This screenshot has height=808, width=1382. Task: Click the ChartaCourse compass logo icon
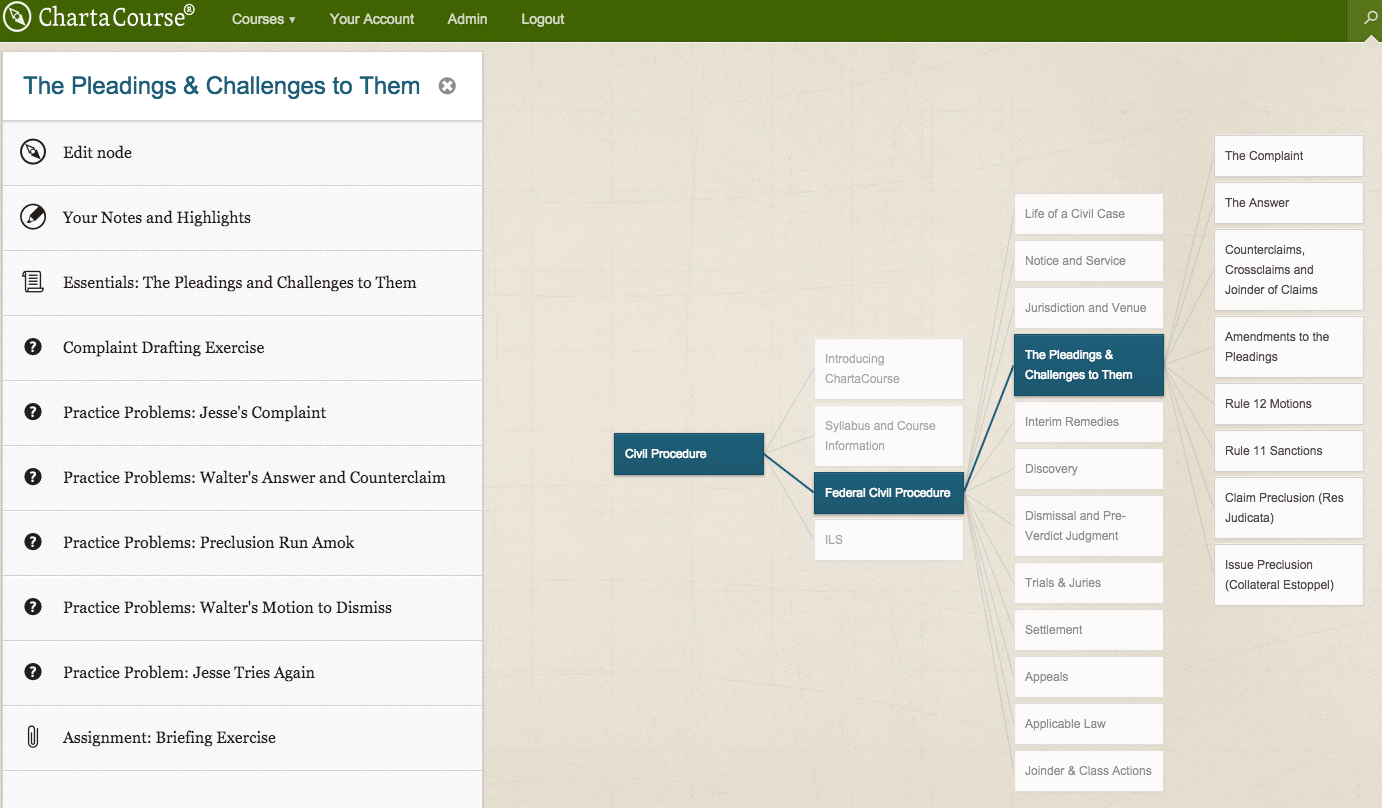pyautogui.click(x=18, y=18)
